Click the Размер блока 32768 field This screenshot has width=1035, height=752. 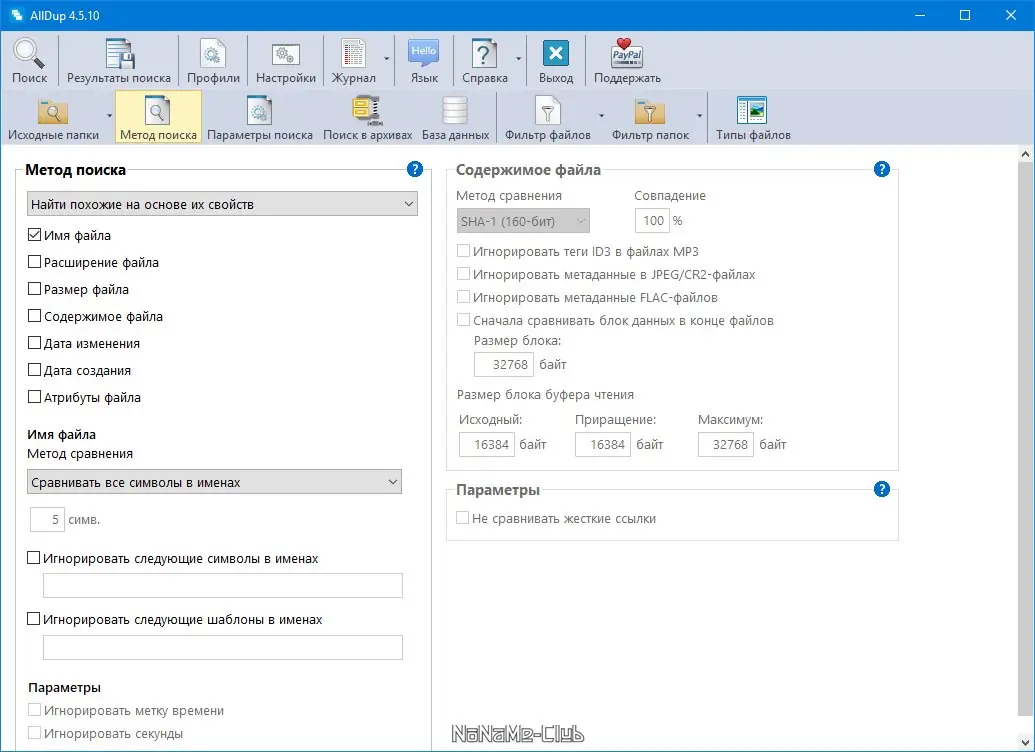point(504,364)
